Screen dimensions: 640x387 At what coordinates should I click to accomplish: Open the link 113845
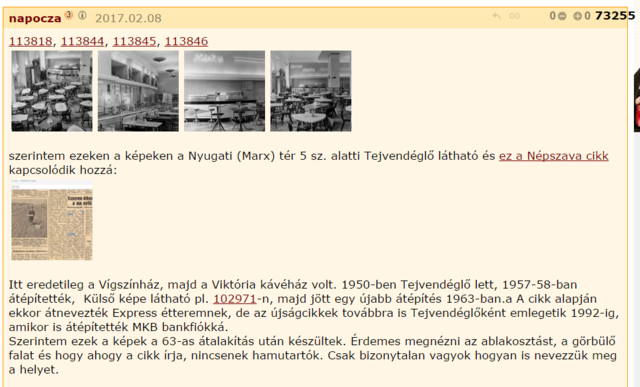[x=134, y=41]
